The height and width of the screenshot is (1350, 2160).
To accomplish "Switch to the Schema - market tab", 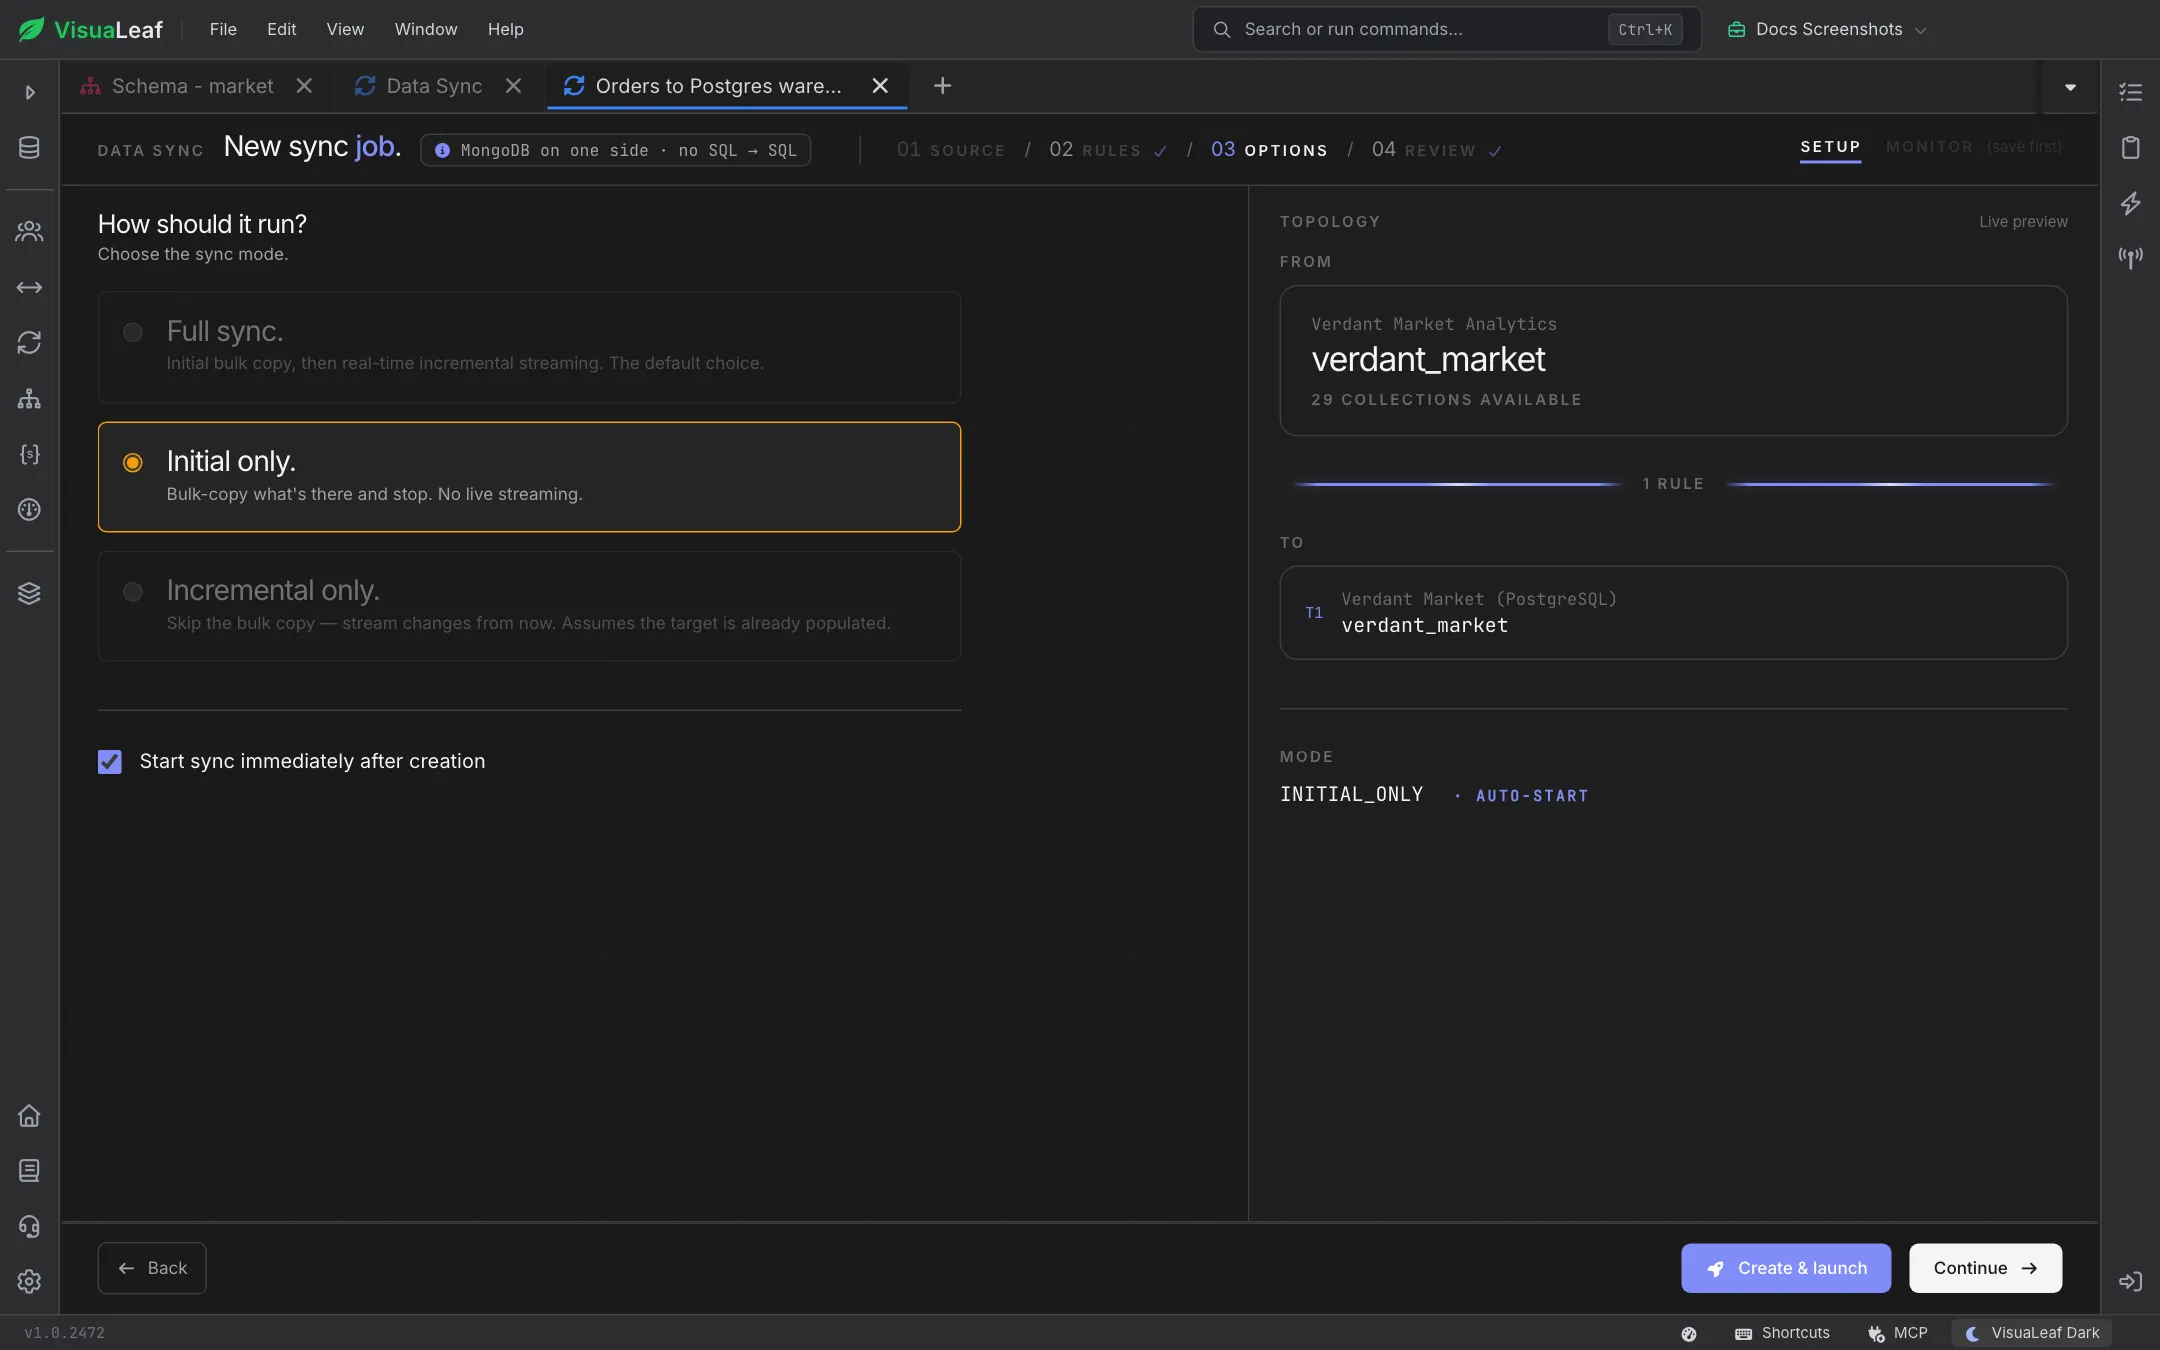I will (x=192, y=86).
